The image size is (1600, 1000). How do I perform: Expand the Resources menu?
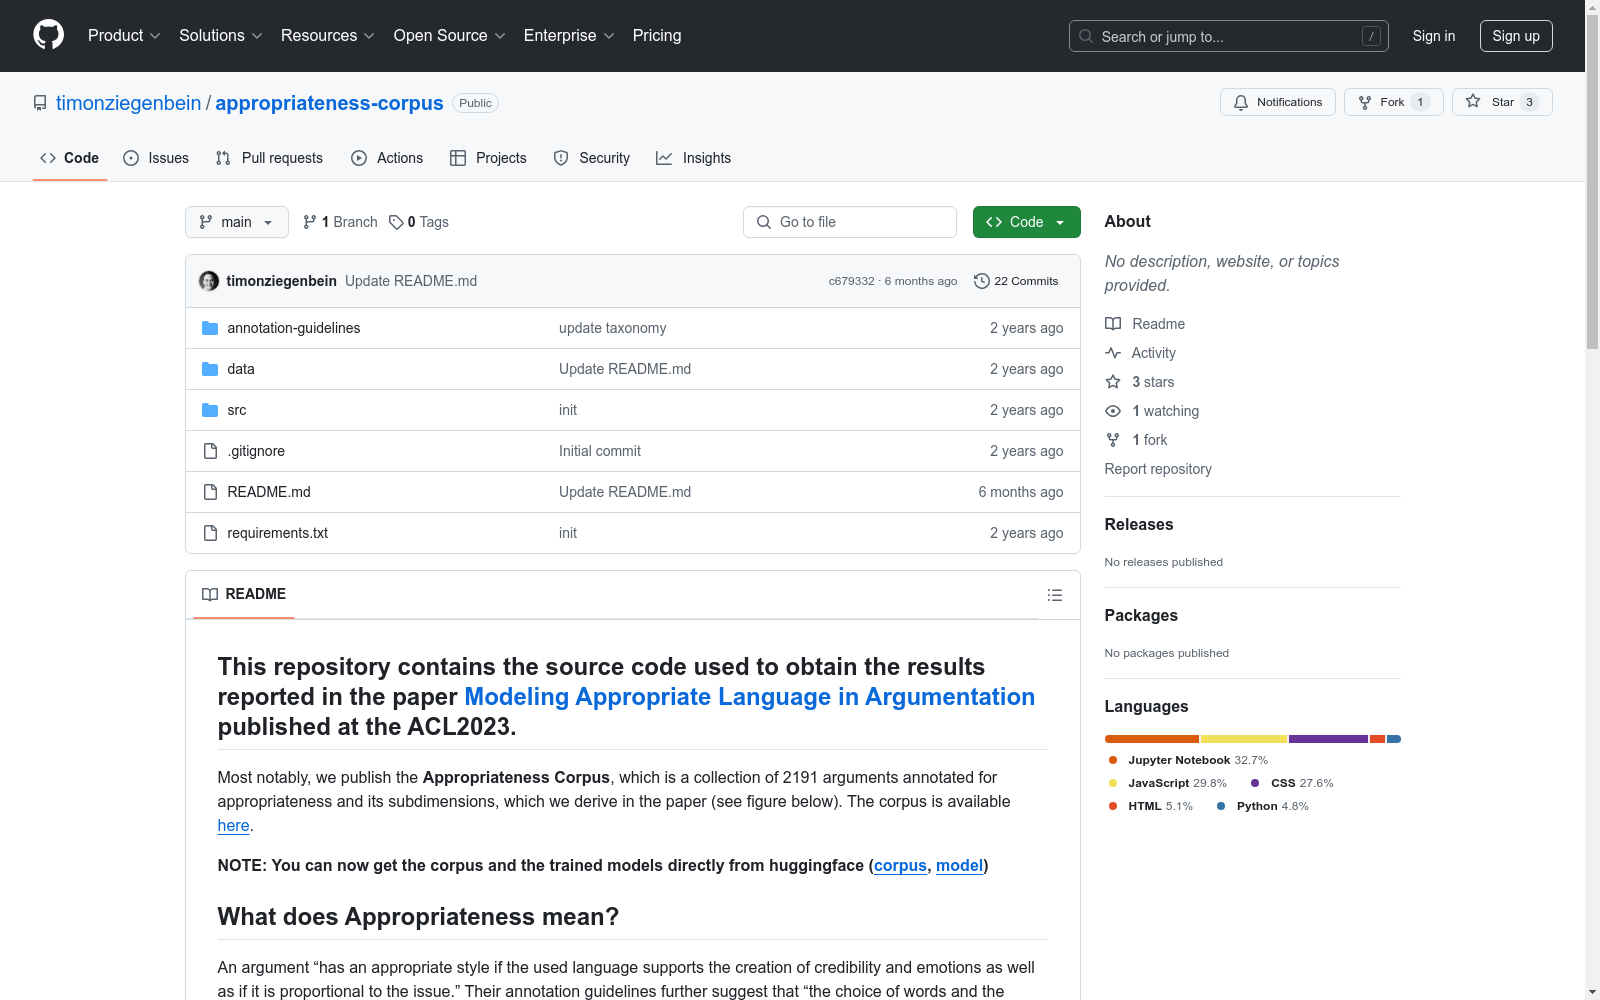point(328,35)
